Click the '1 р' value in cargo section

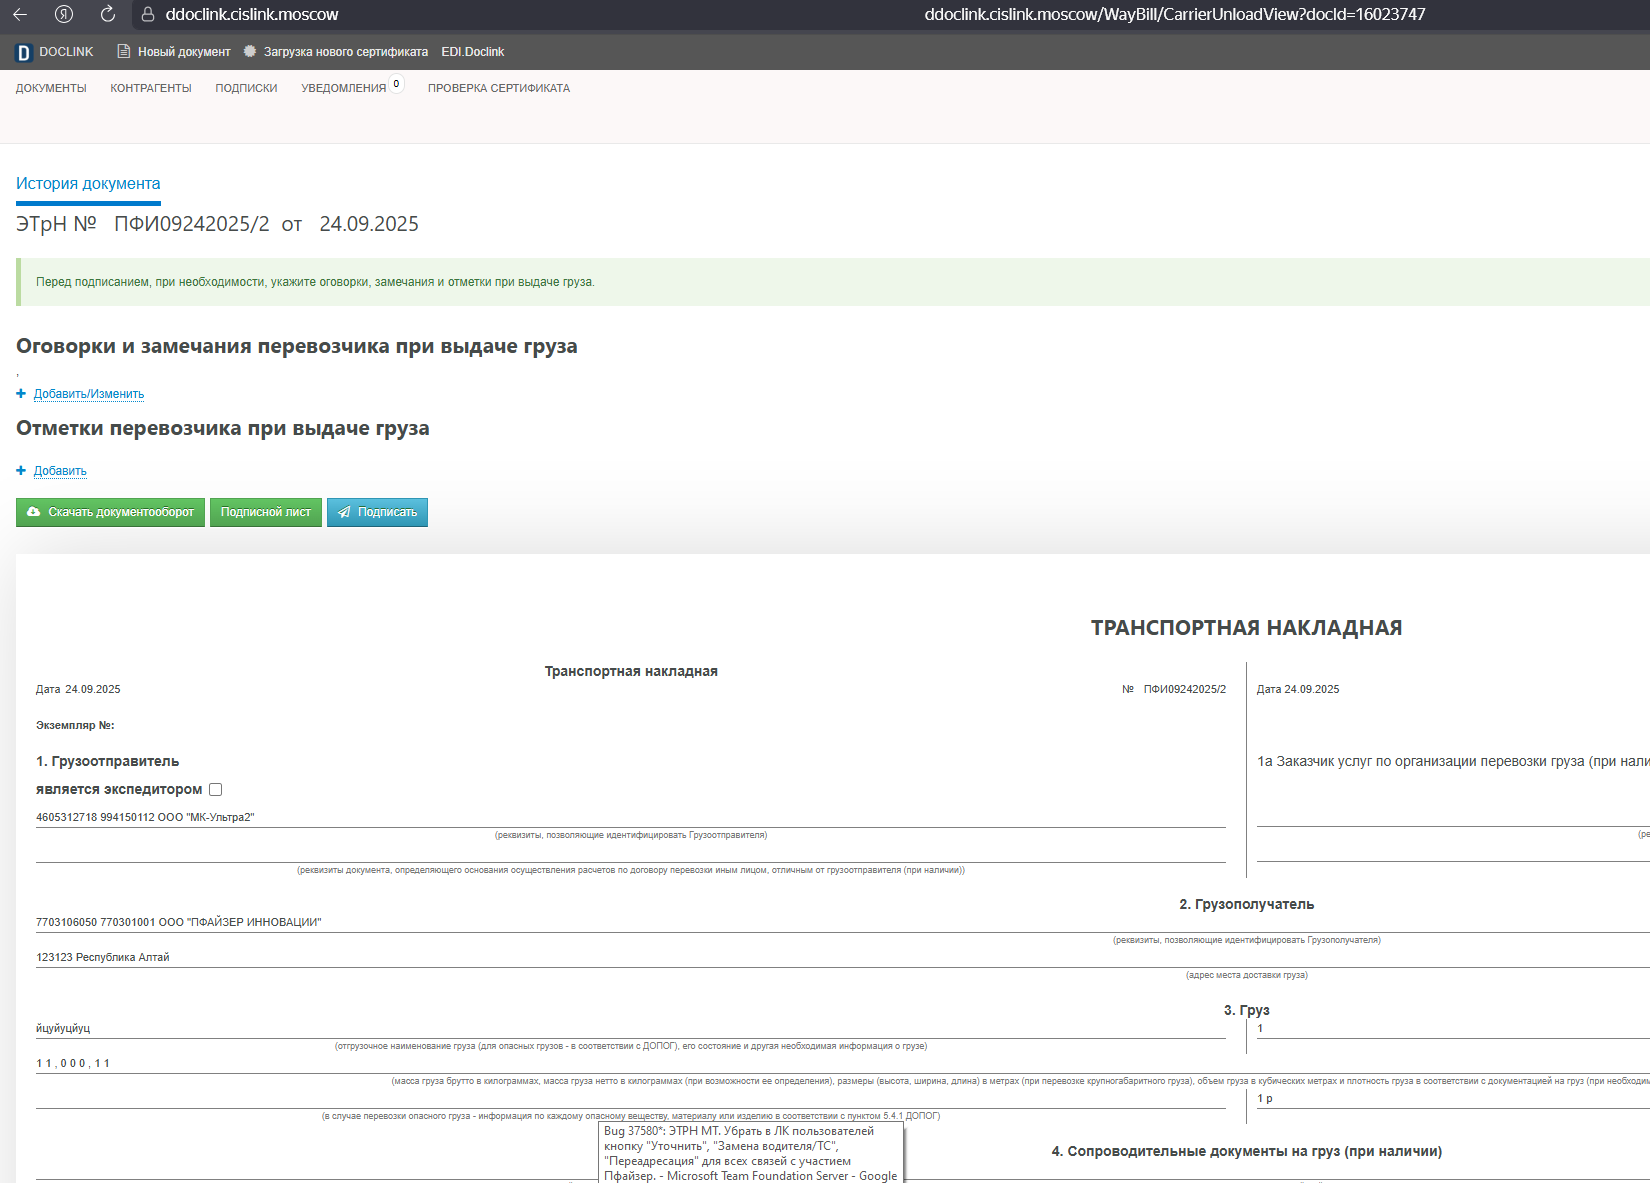click(1265, 1098)
